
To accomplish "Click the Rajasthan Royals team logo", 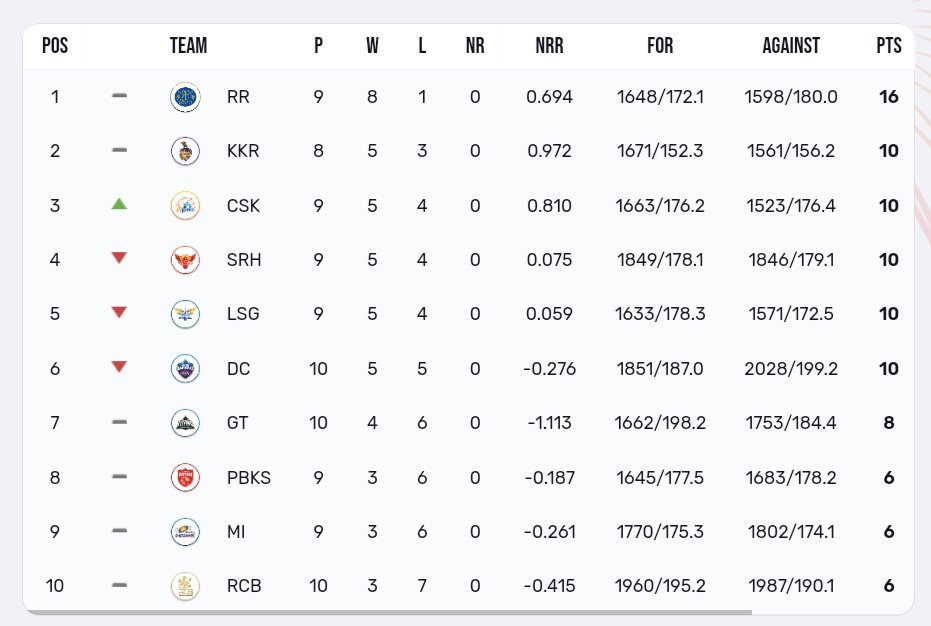I will (185, 97).
